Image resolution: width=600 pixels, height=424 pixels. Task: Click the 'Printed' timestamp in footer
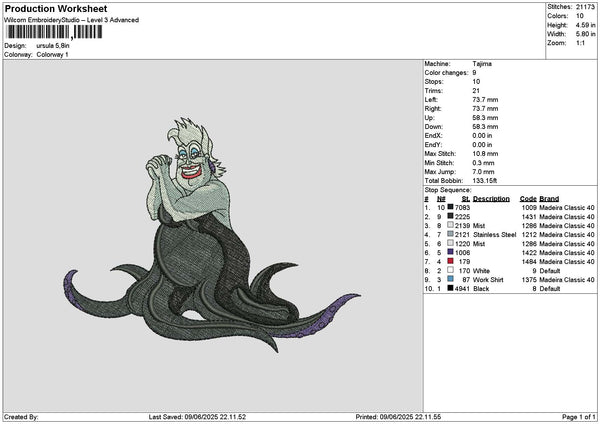pos(398,417)
